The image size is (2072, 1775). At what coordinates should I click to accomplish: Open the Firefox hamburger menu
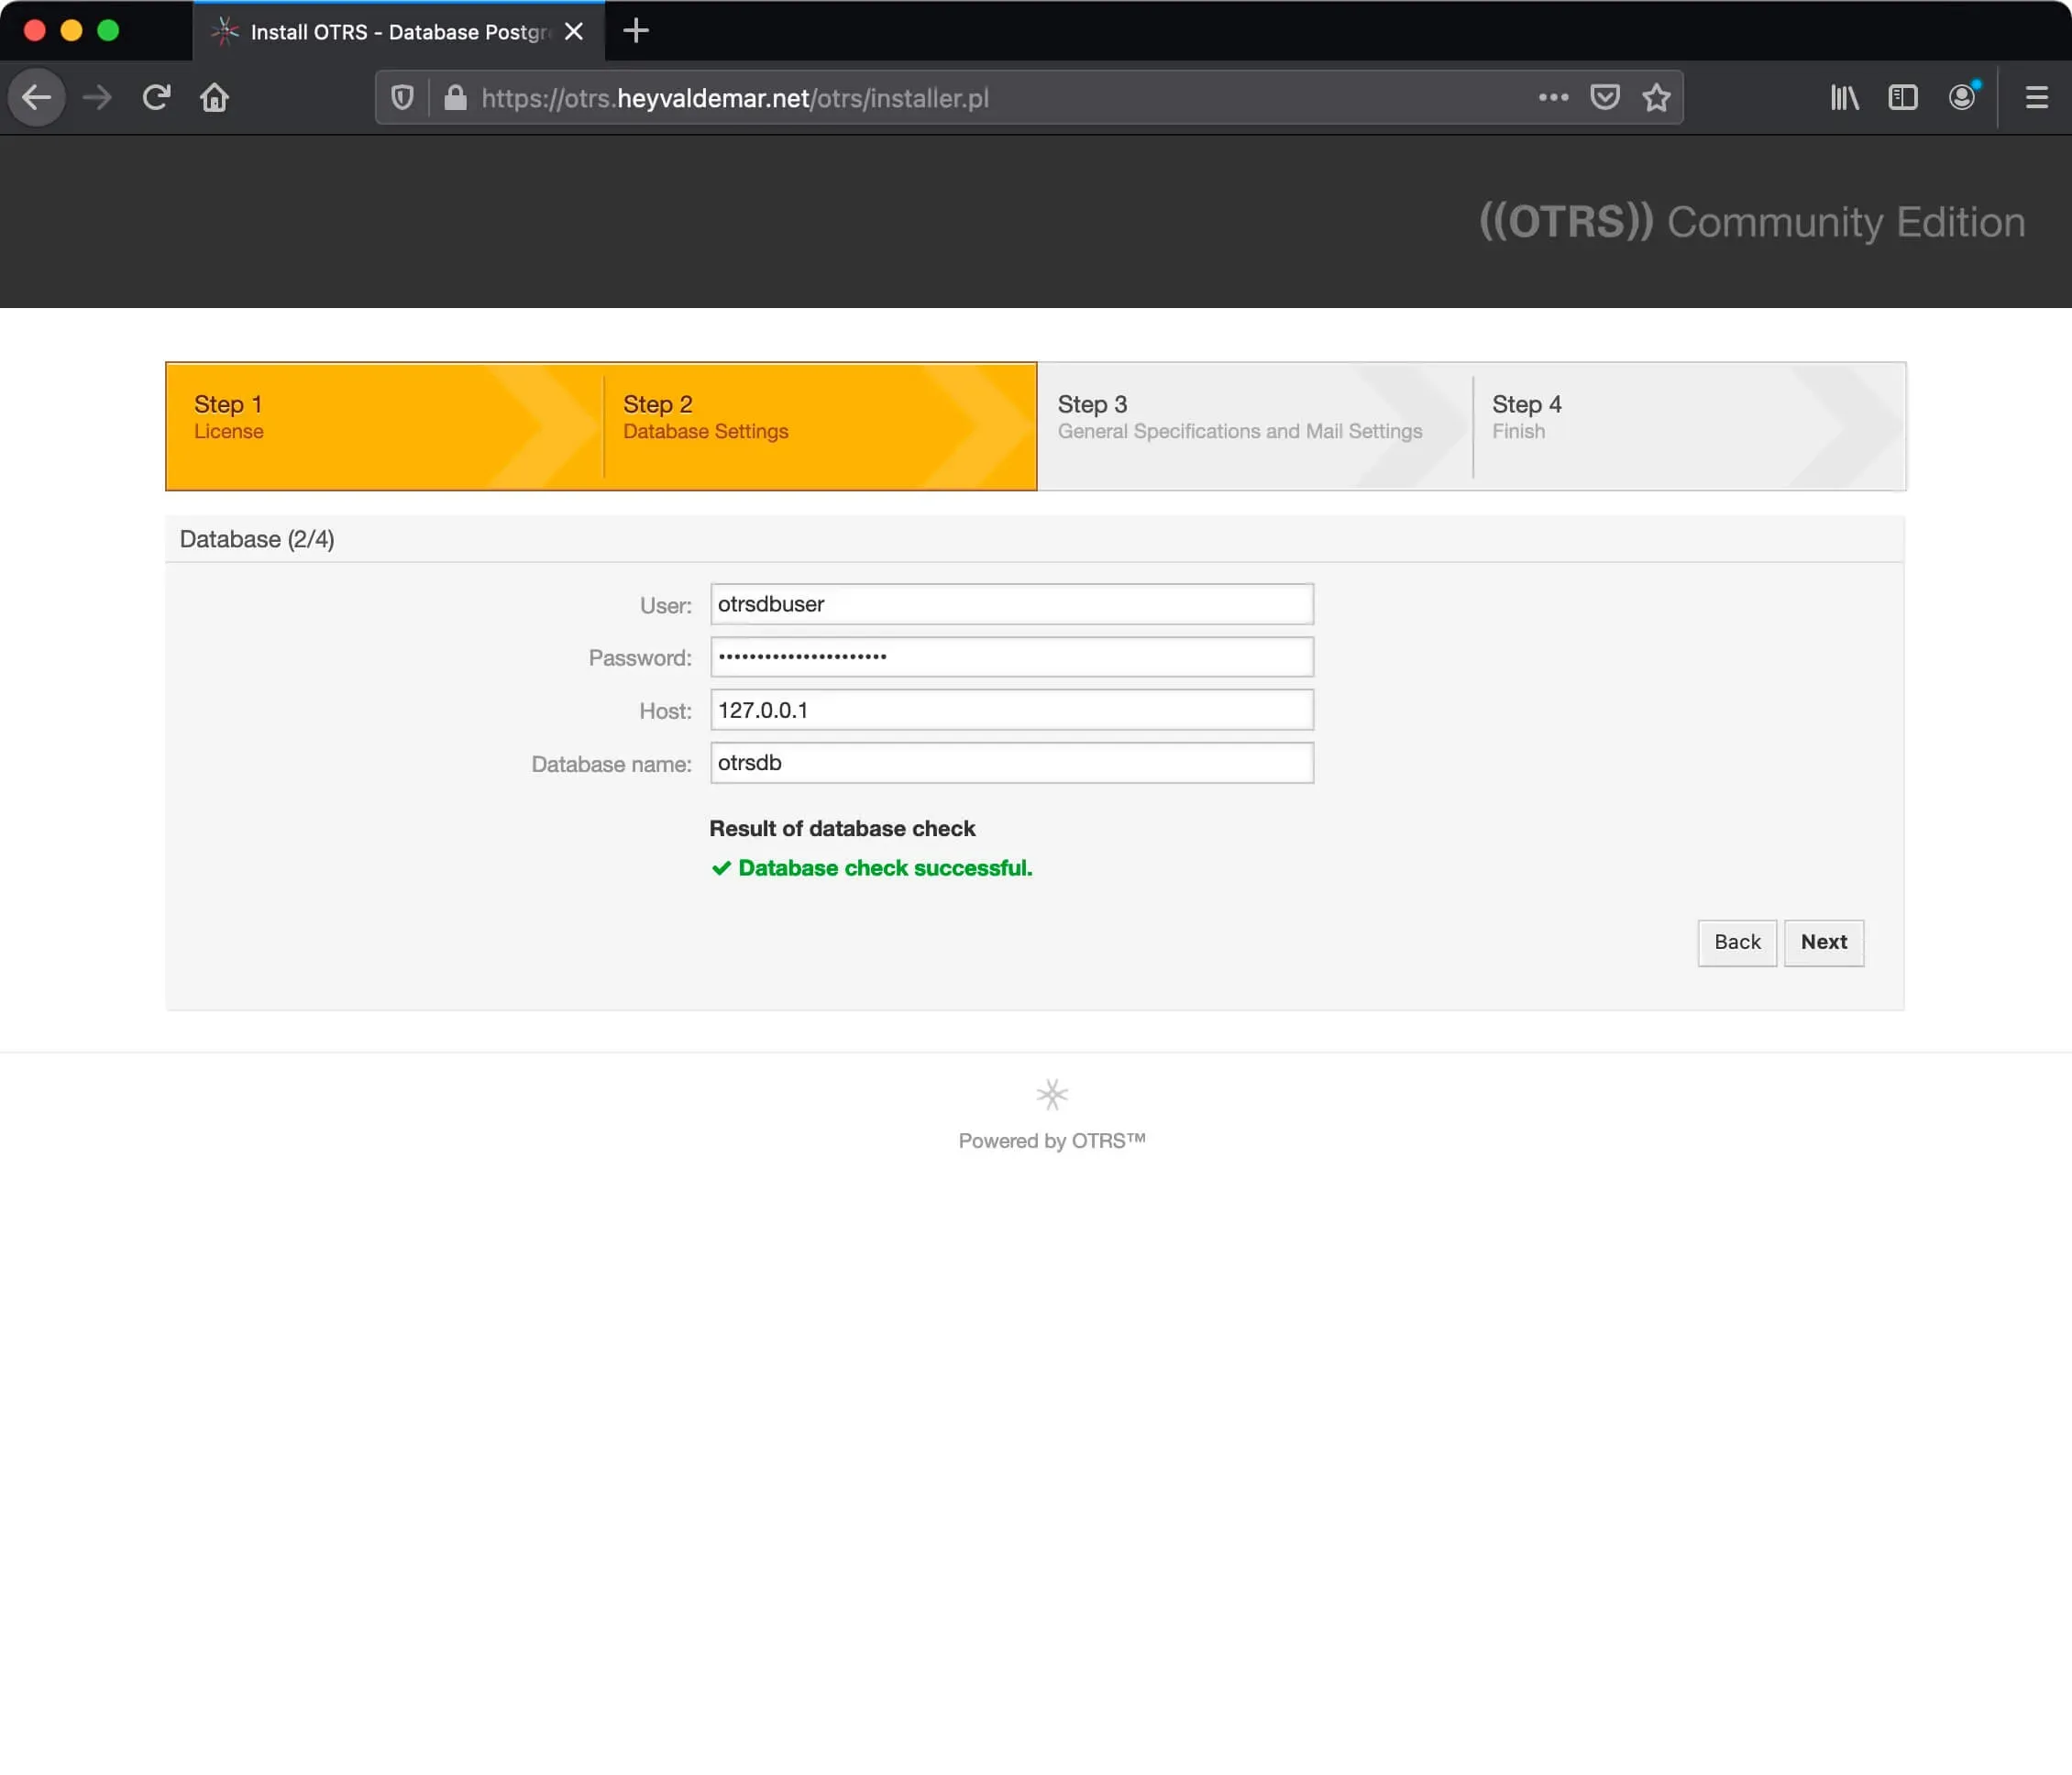tap(2036, 97)
